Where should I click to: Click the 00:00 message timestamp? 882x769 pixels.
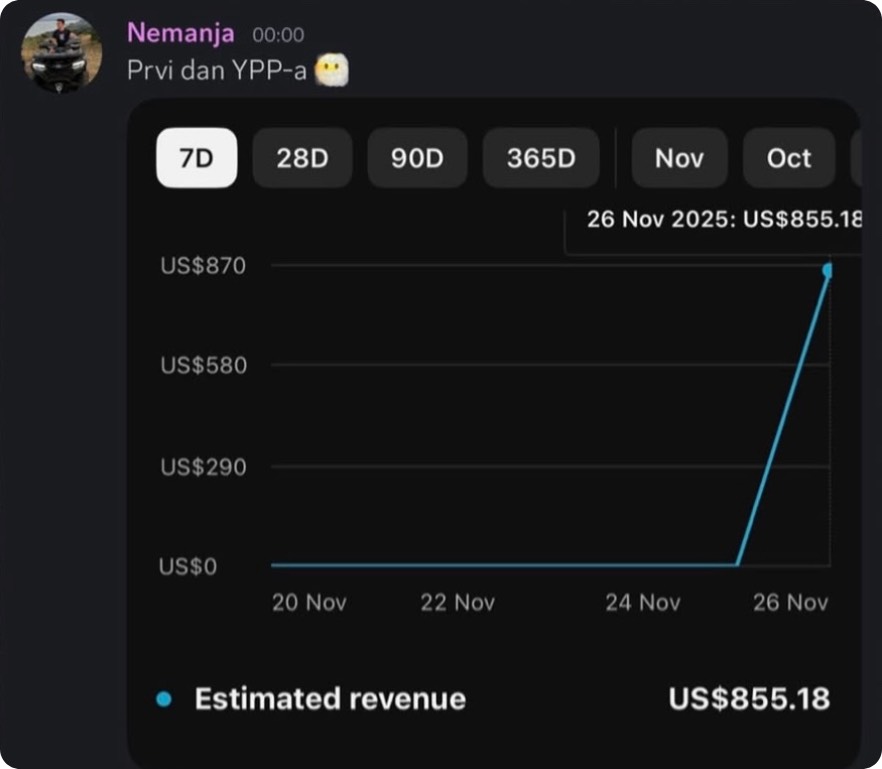coord(278,35)
